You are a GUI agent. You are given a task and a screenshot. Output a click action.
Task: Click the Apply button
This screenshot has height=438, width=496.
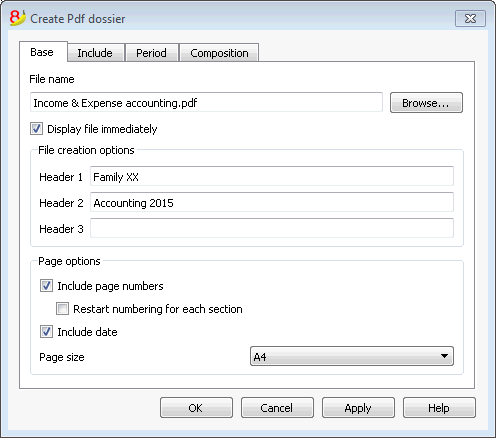pyautogui.click(x=358, y=408)
